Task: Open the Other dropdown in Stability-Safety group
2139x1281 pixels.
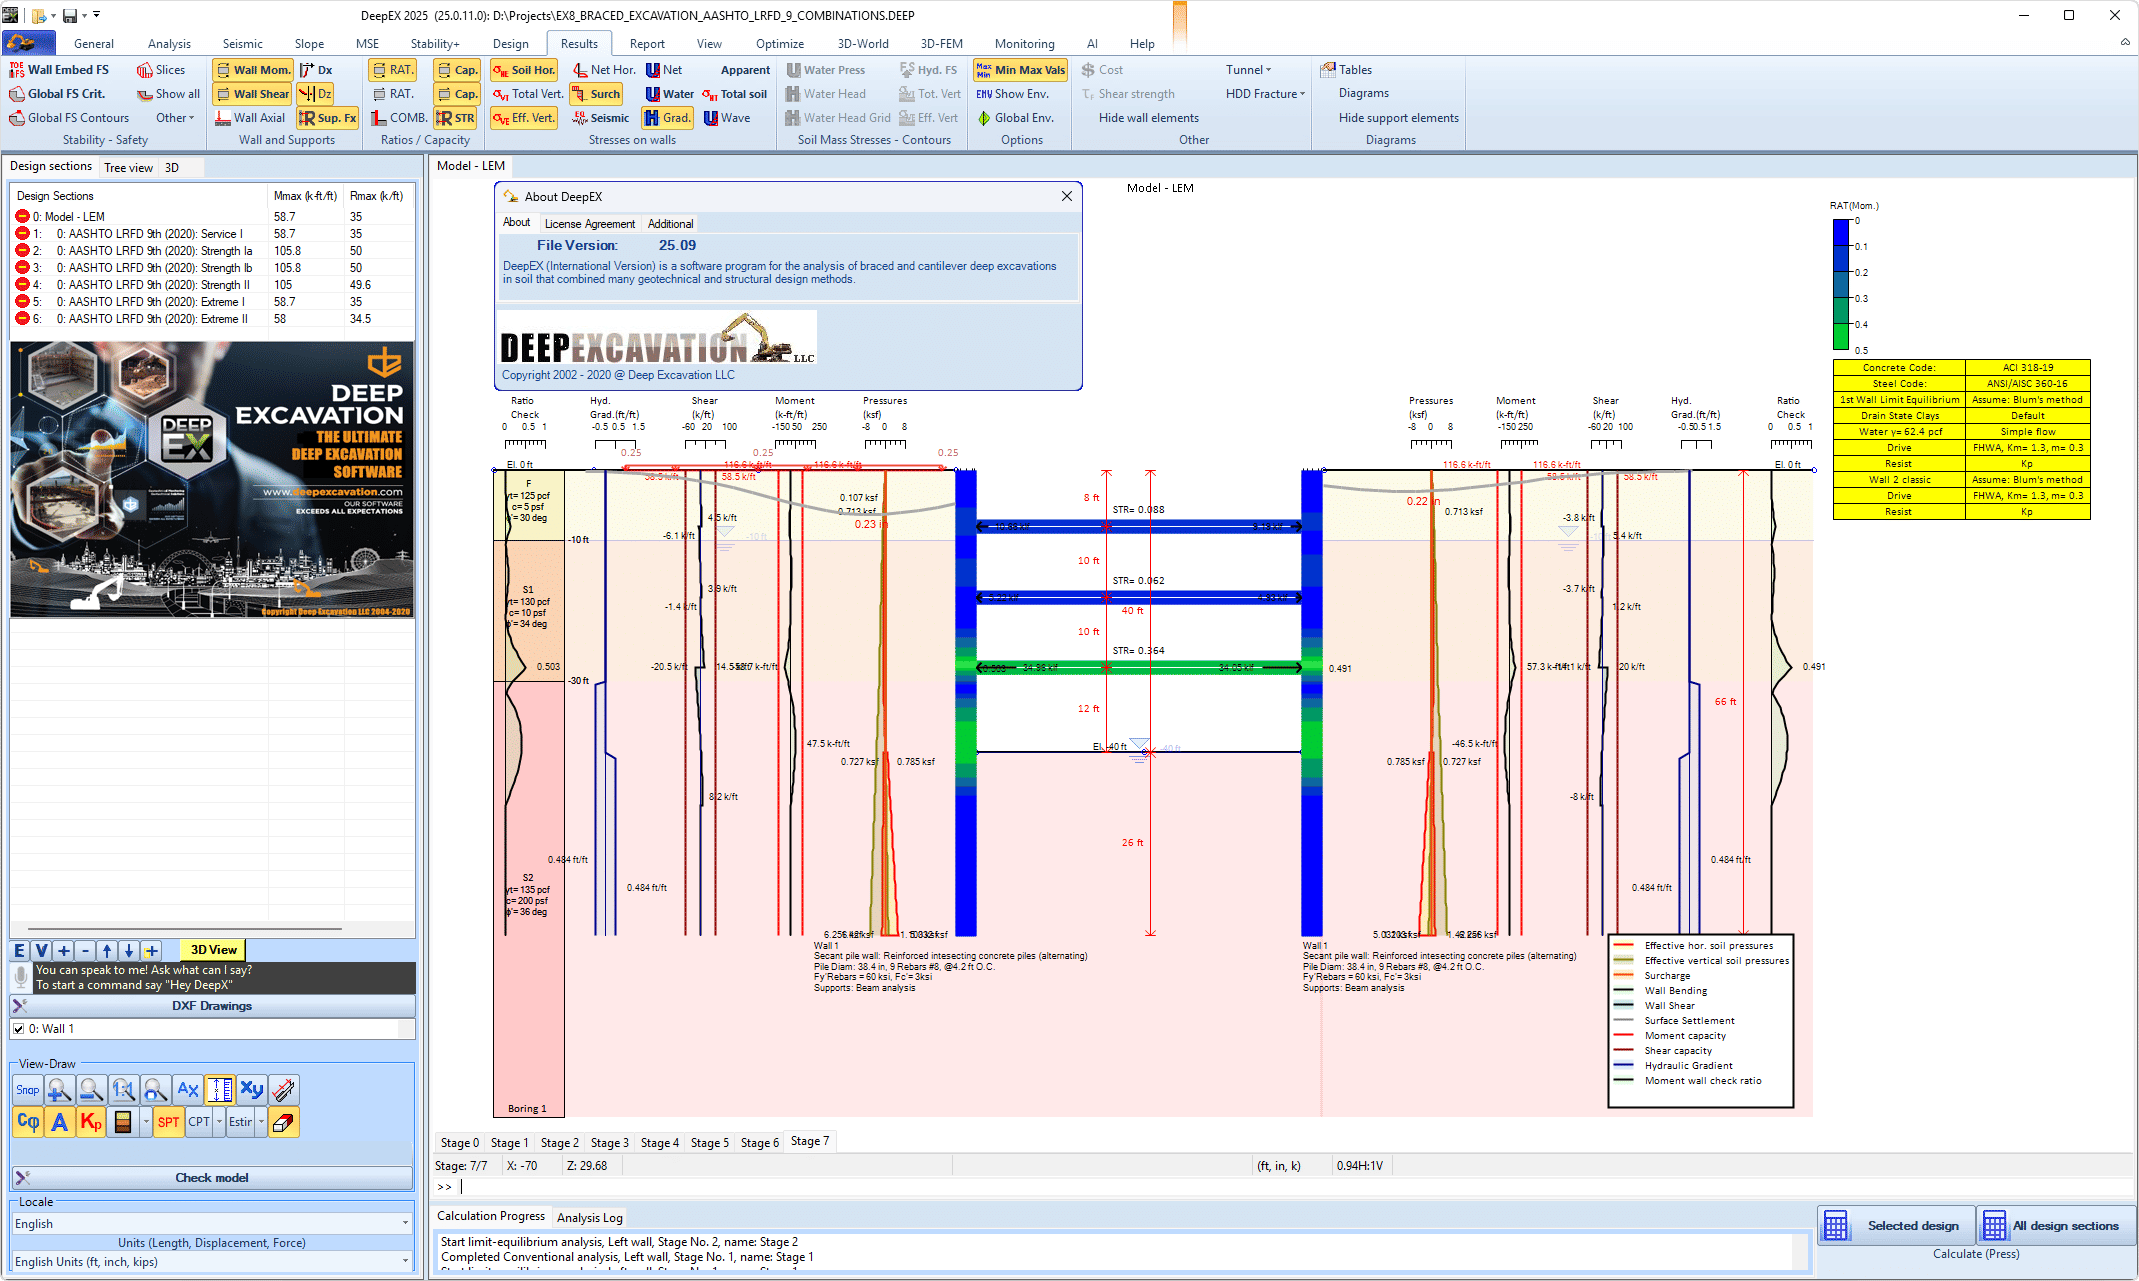Action: click(175, 117)
